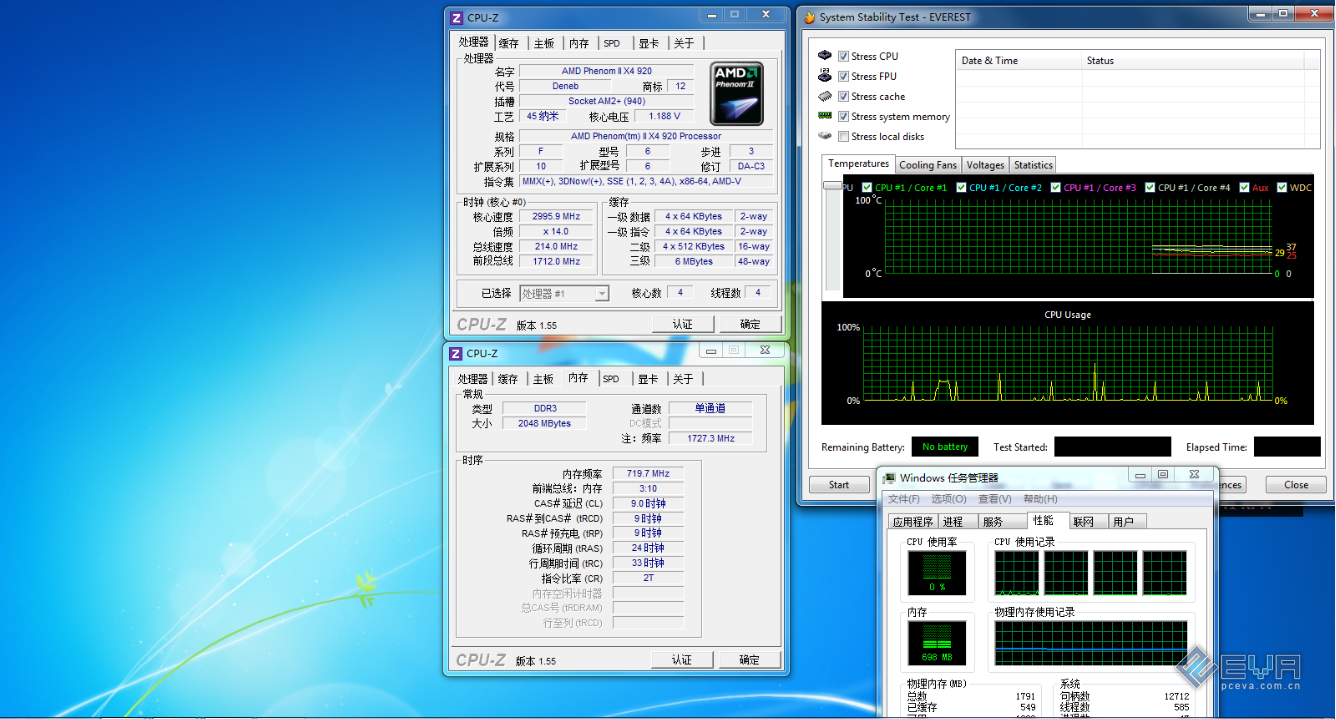Viewport: 1336px width, 719px height.
Task: Toggle the CPU #1 / Core #3 legend checkbox
Action: tap(1056, 187)
